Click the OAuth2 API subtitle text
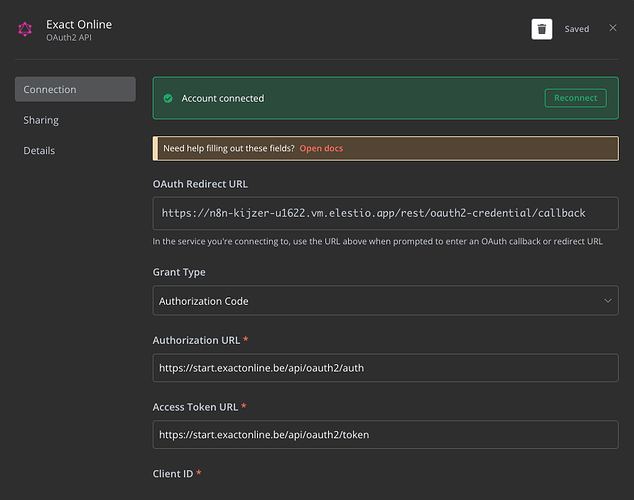Image resolution: width=634 pixels, height=500 pixels. (69, 38)
